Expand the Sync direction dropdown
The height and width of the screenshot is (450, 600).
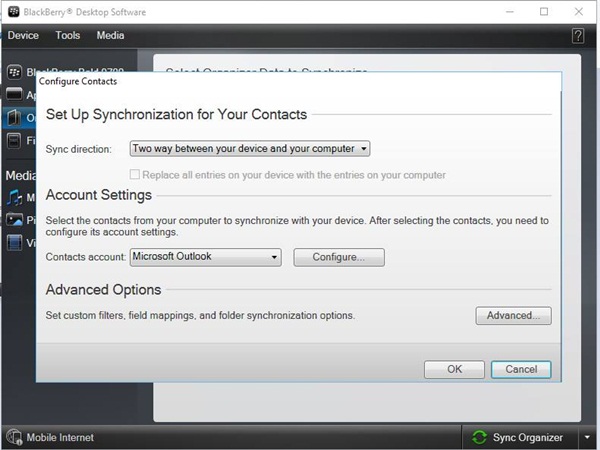pos(250,148)
